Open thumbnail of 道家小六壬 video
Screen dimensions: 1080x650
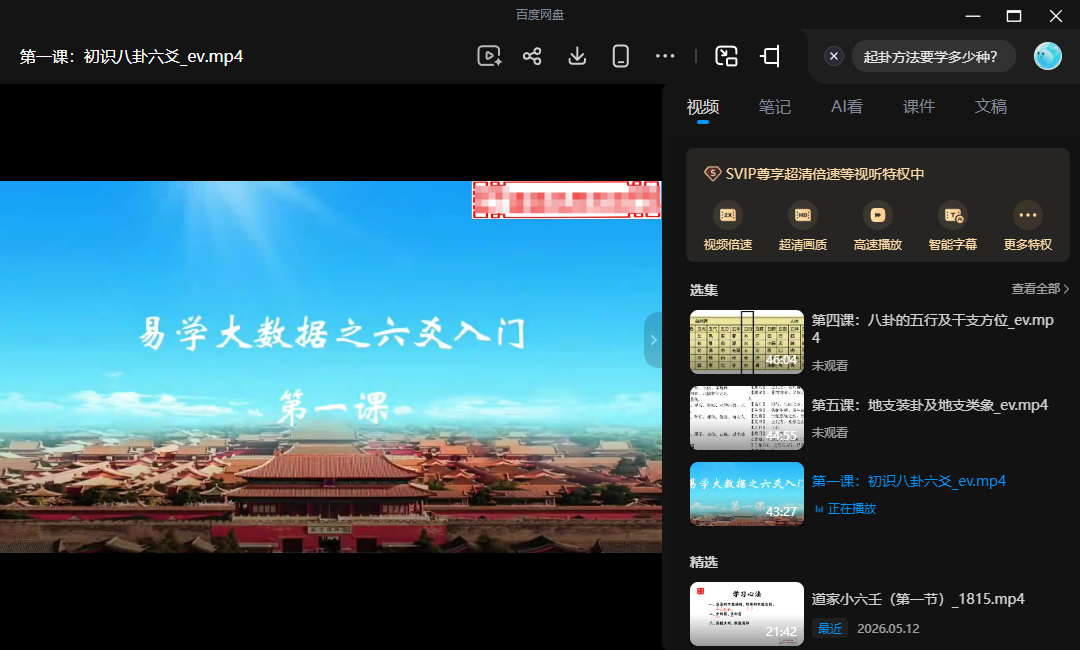tap(747, 614)
